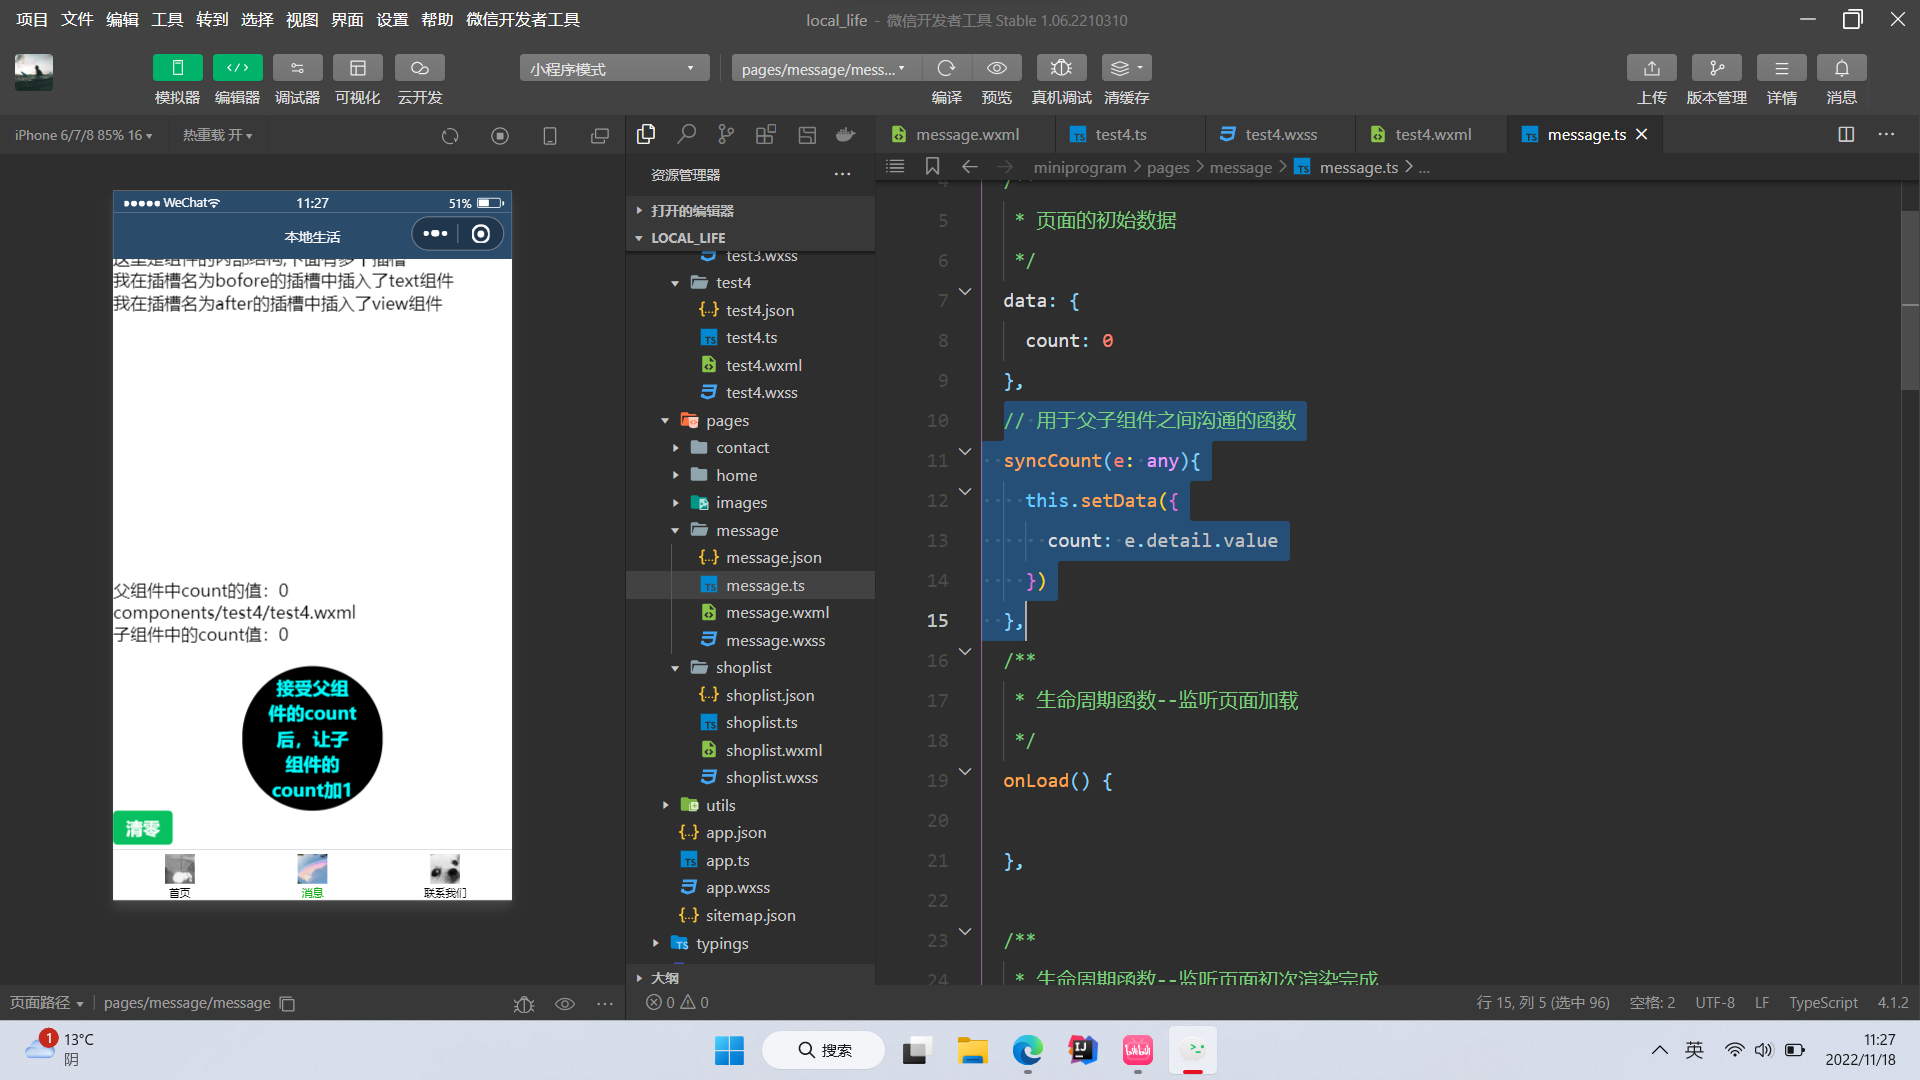
Task: Switch to the test4.wxss tab
Action: 1280,135
